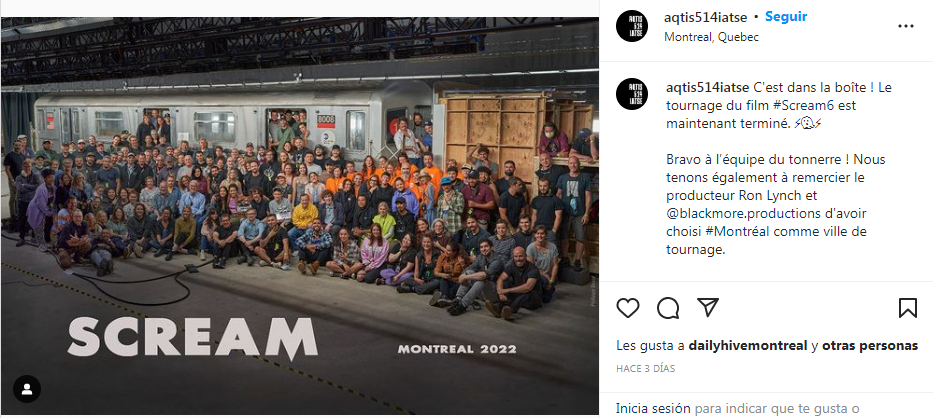Like the post with heart icon
933x418 pixels.
click(x=628, y=307)
